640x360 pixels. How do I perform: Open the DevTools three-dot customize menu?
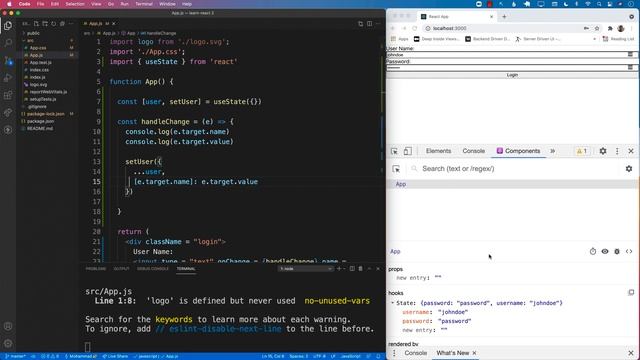(x=617, y=151)
